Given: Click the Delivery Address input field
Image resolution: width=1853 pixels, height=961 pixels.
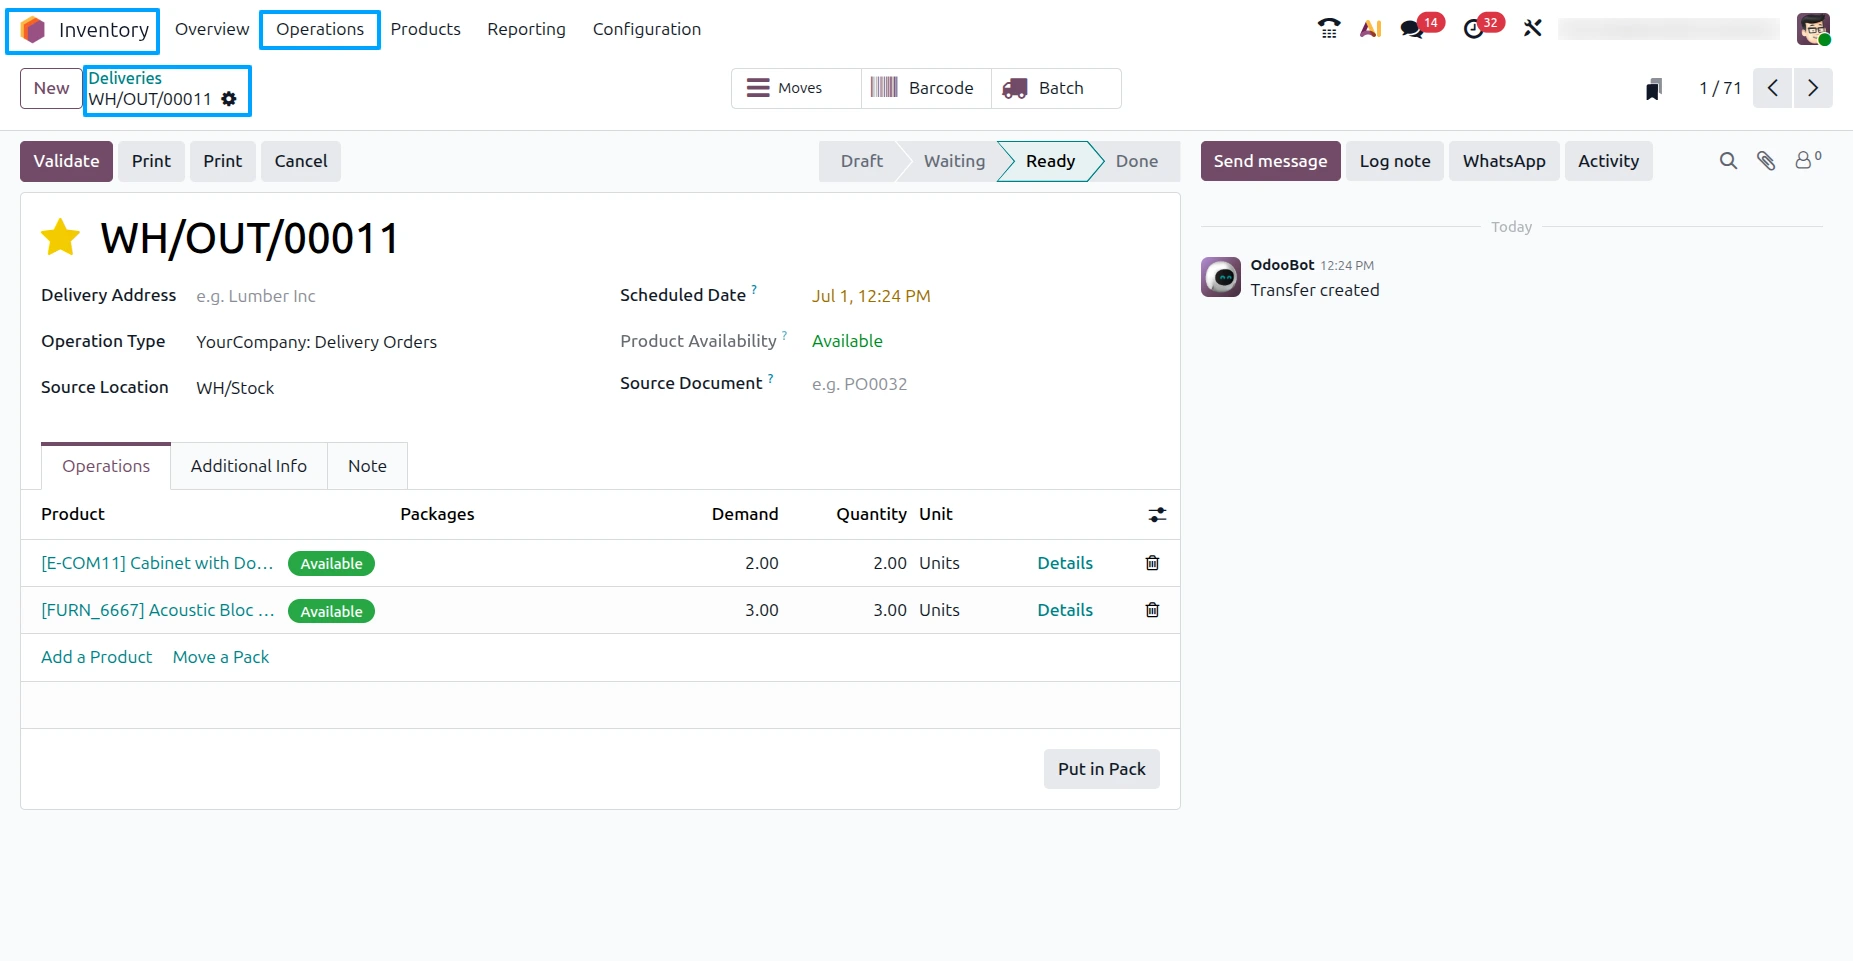Looking at the screenshot, I should point(390,296).
